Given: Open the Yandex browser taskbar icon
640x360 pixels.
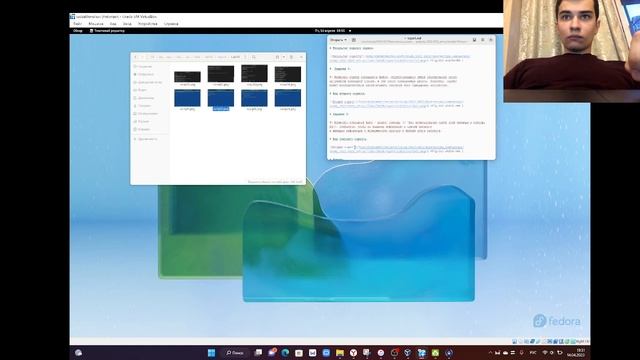Looking at the screenshot, I should (x=353, y=353).
